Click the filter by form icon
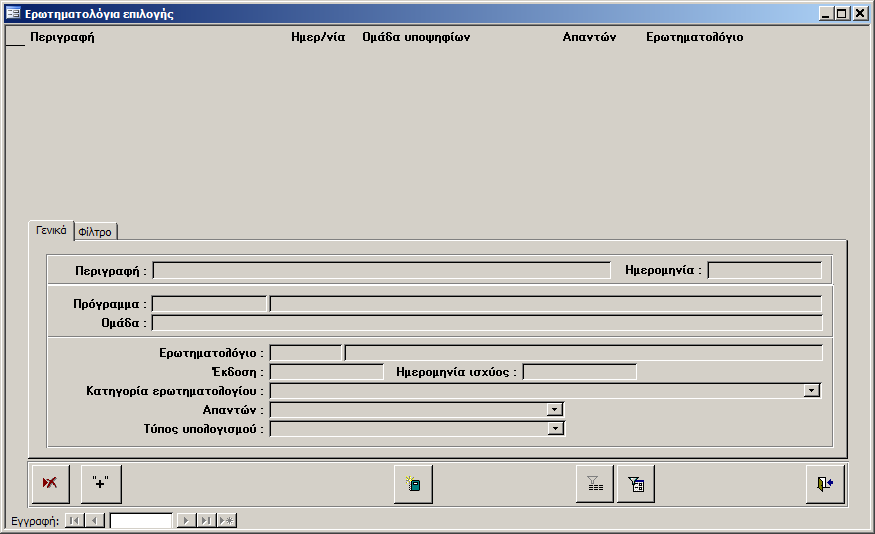Screen dimensions: 875x534 point(636,484)
